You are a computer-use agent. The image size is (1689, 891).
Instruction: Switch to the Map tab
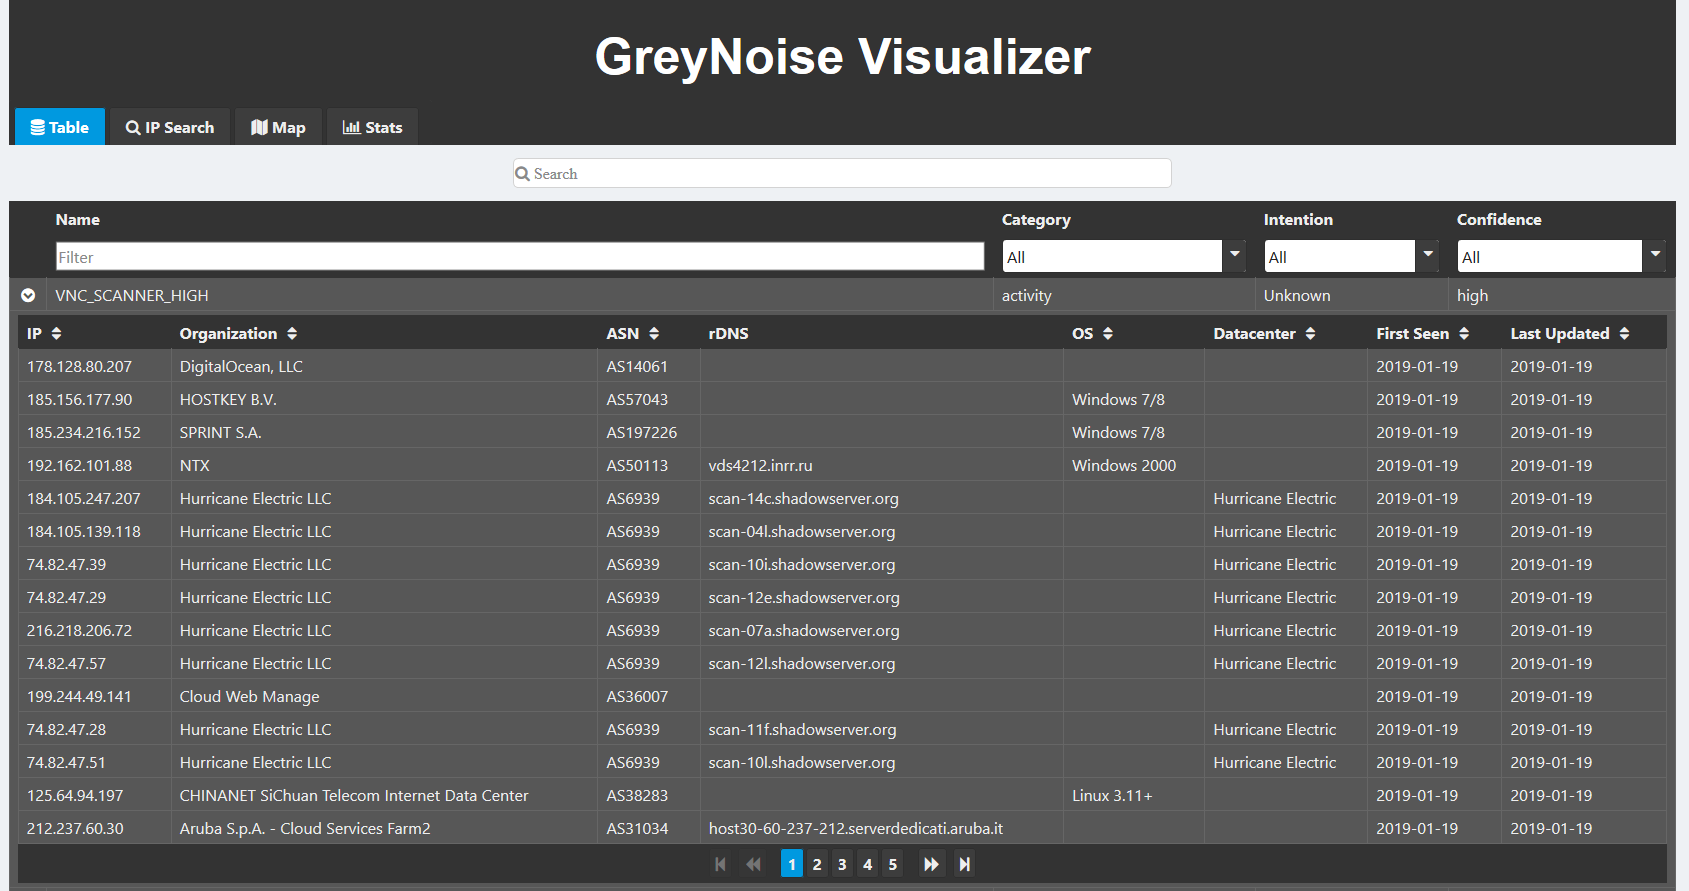click(278, 127)
